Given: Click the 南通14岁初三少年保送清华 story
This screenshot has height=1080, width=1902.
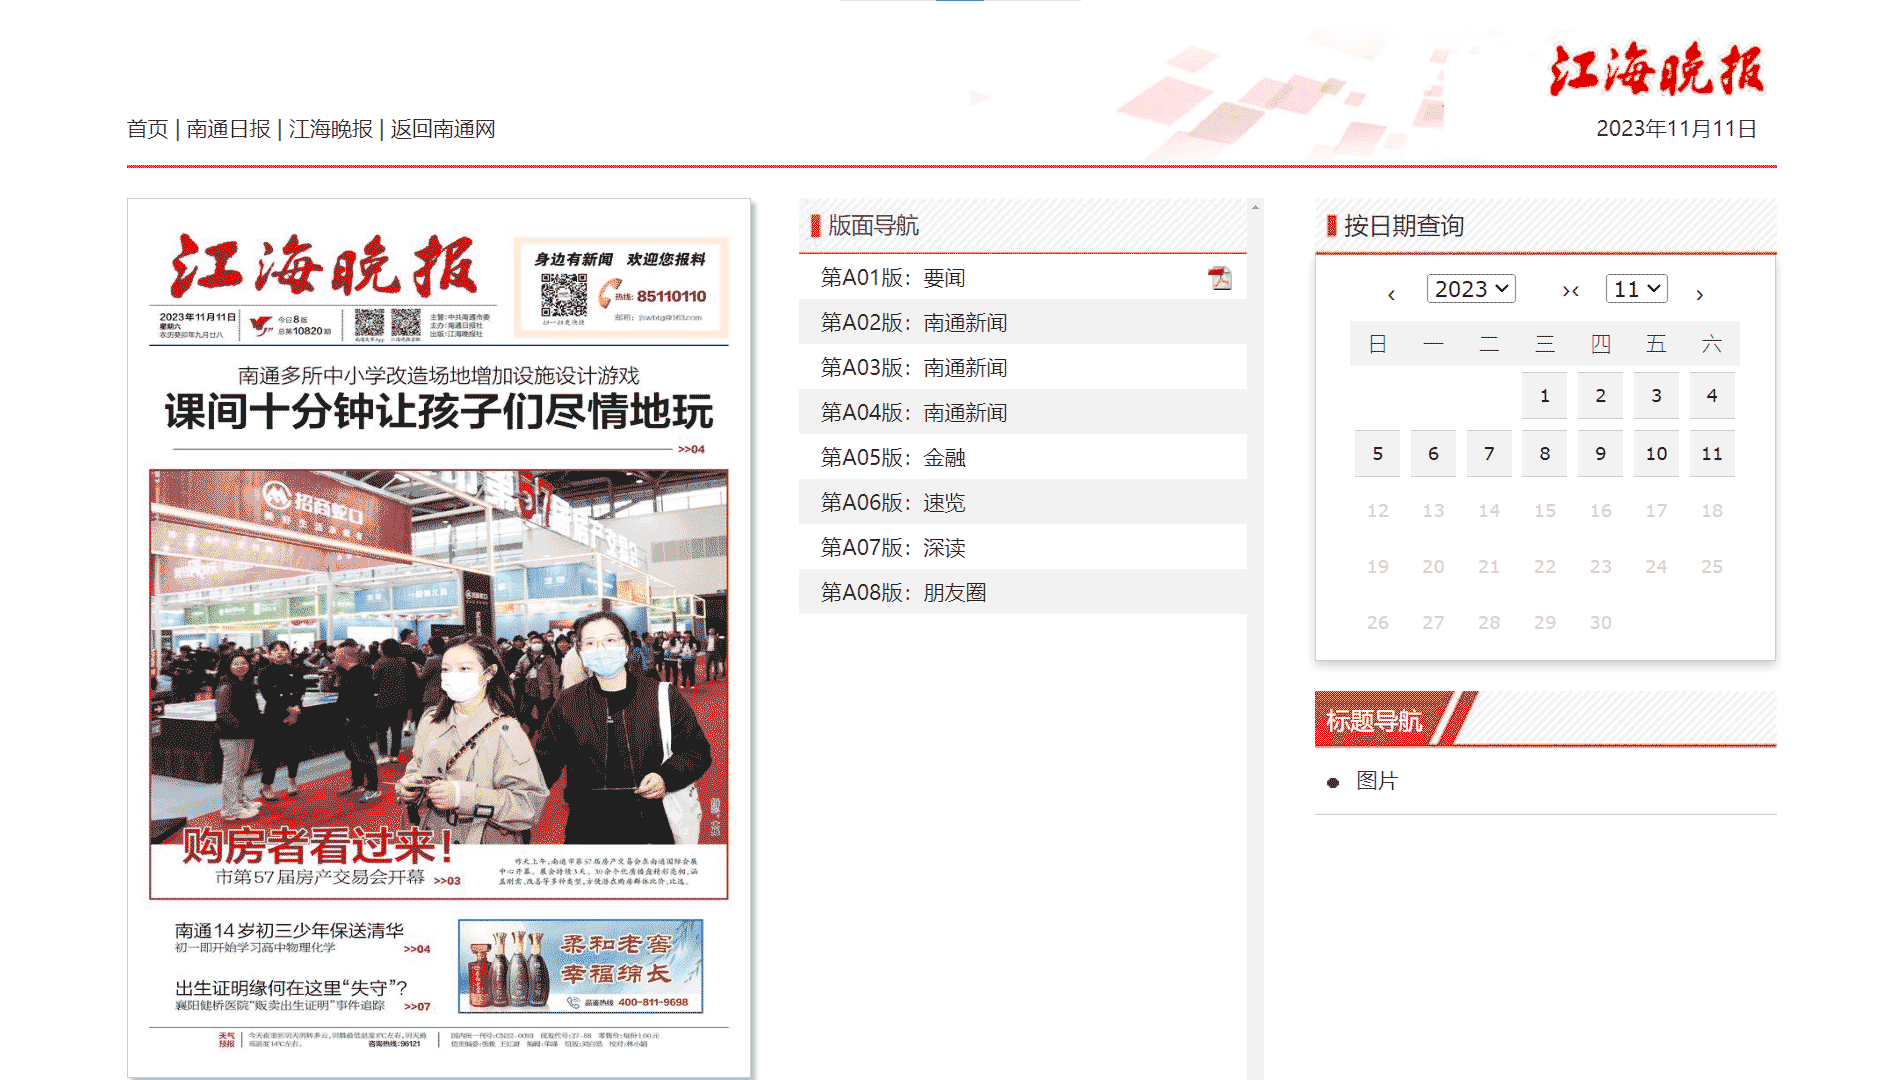Looking at the screenshot, I should [289, 930].
